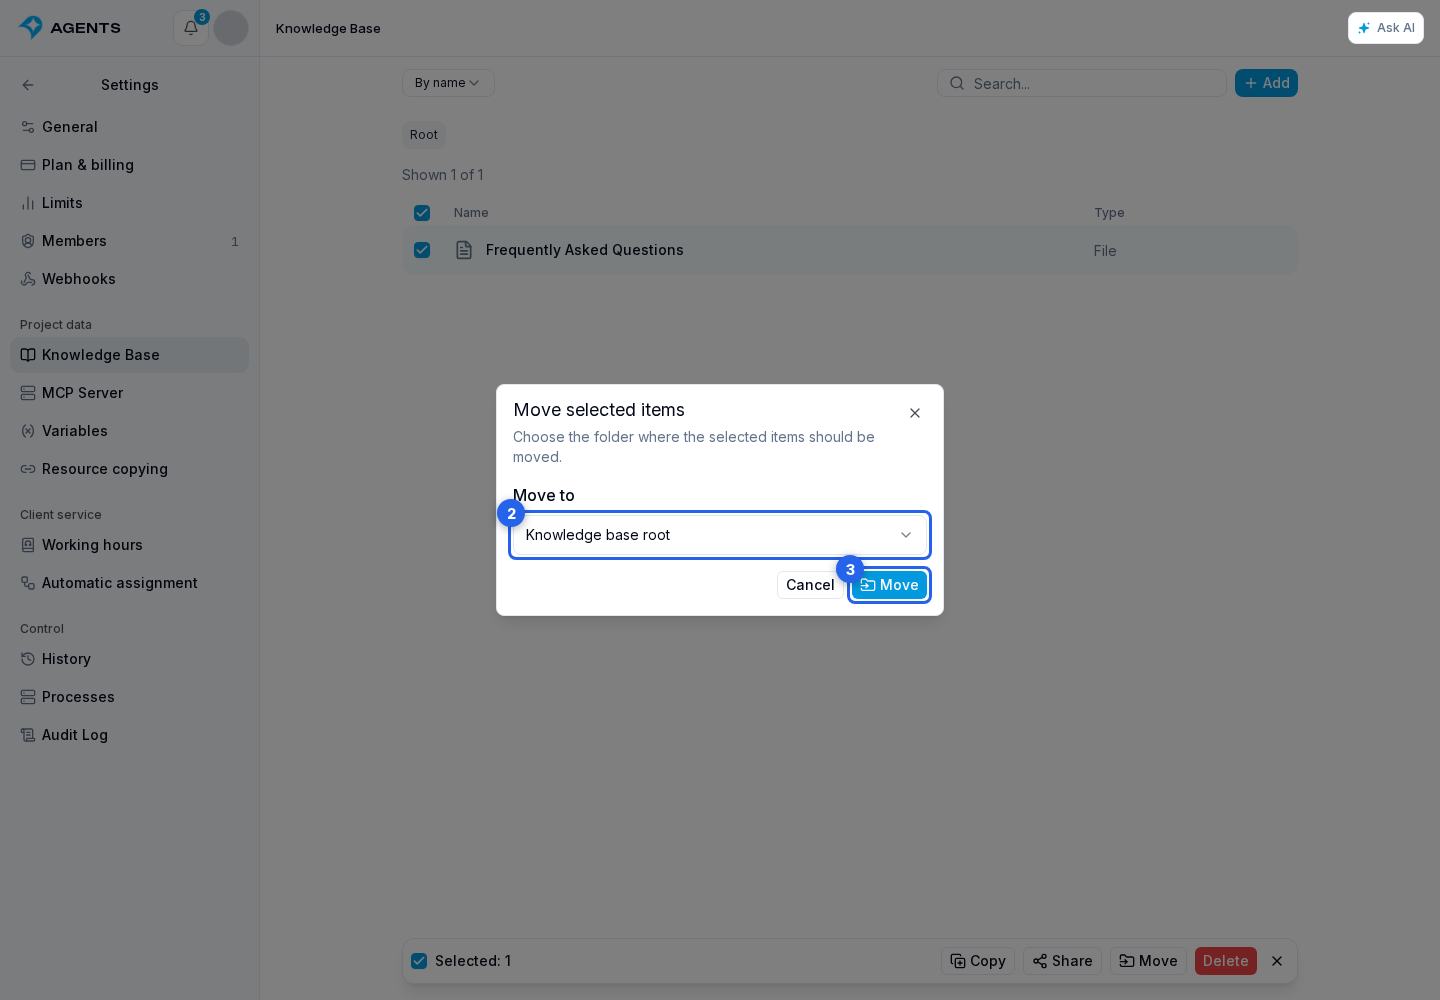Image resolution: width=1440 pixels, height=1000 pixels.
Task: Focus the Search input field
Action: point(1082,83)
